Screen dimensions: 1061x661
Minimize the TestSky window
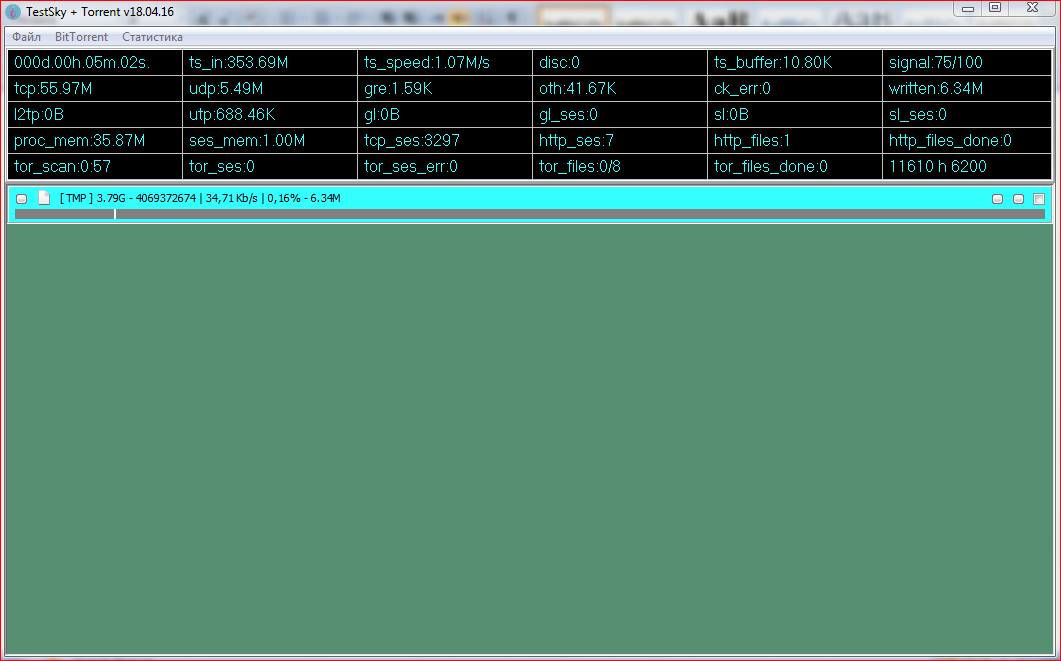(x=967, y=8)
